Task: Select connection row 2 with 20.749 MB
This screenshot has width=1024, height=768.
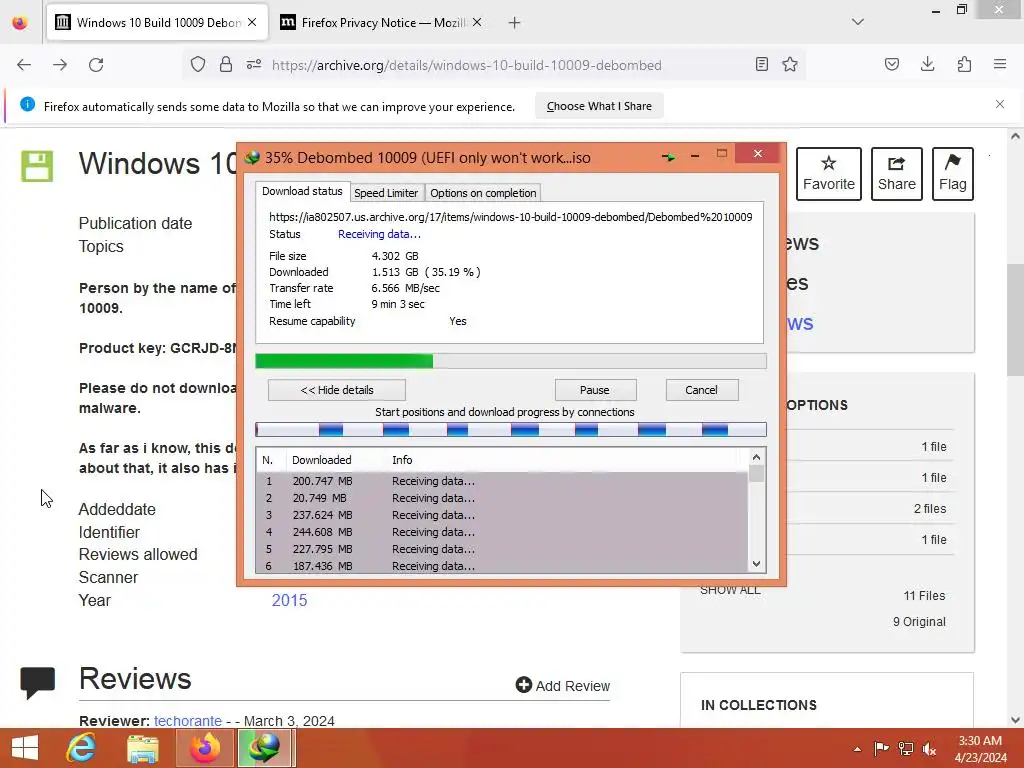Action: point(502,498)
